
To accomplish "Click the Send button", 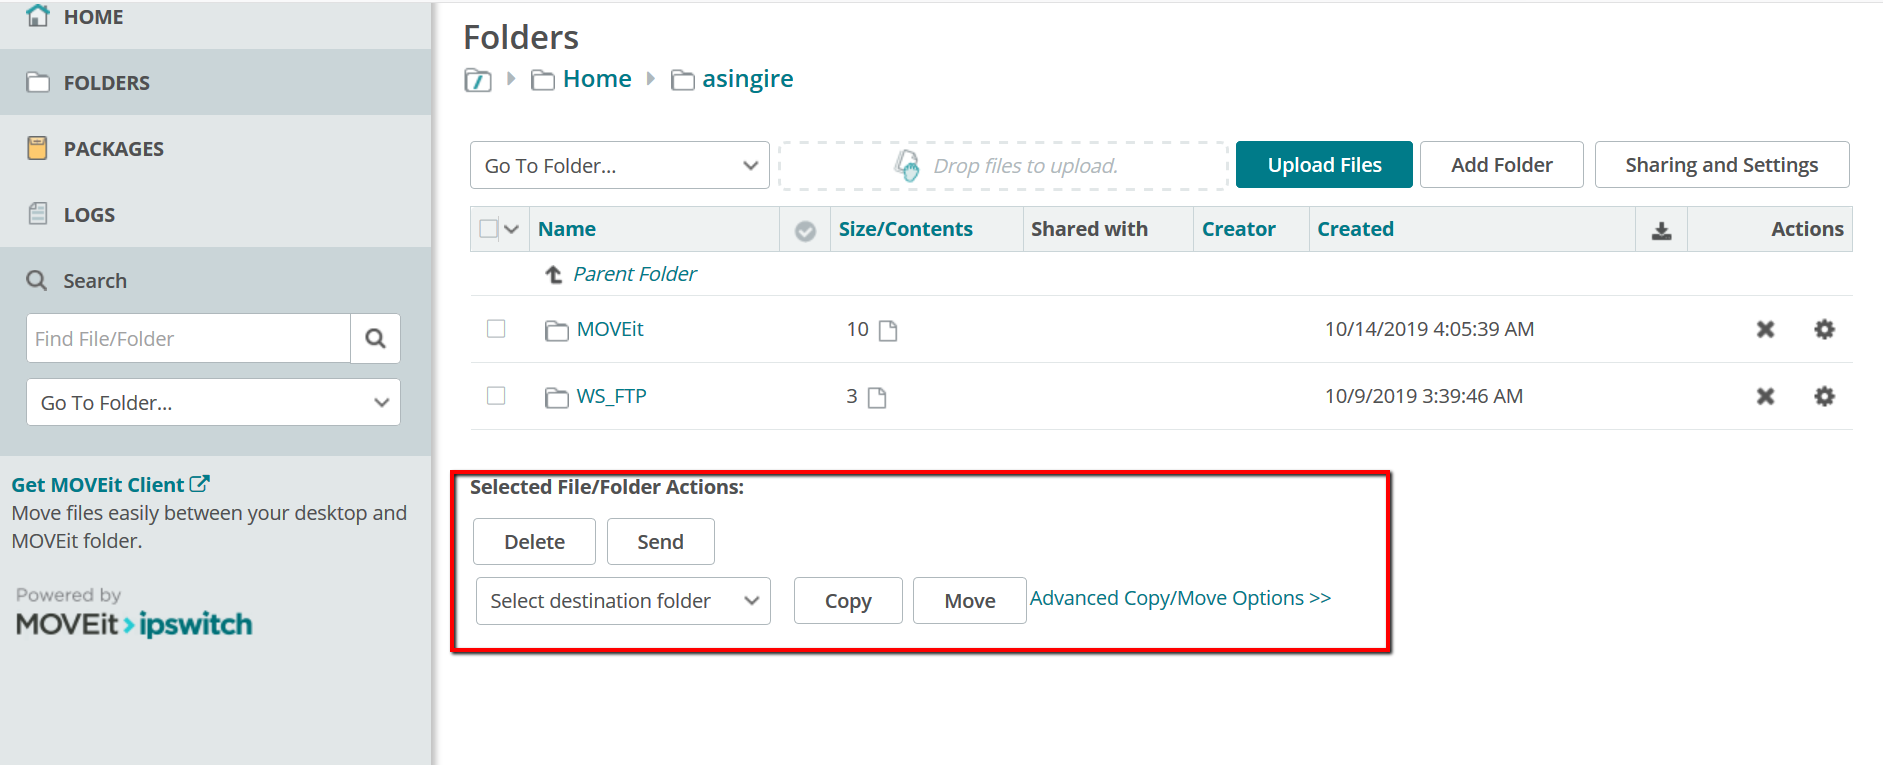I will tap(661, 541).
